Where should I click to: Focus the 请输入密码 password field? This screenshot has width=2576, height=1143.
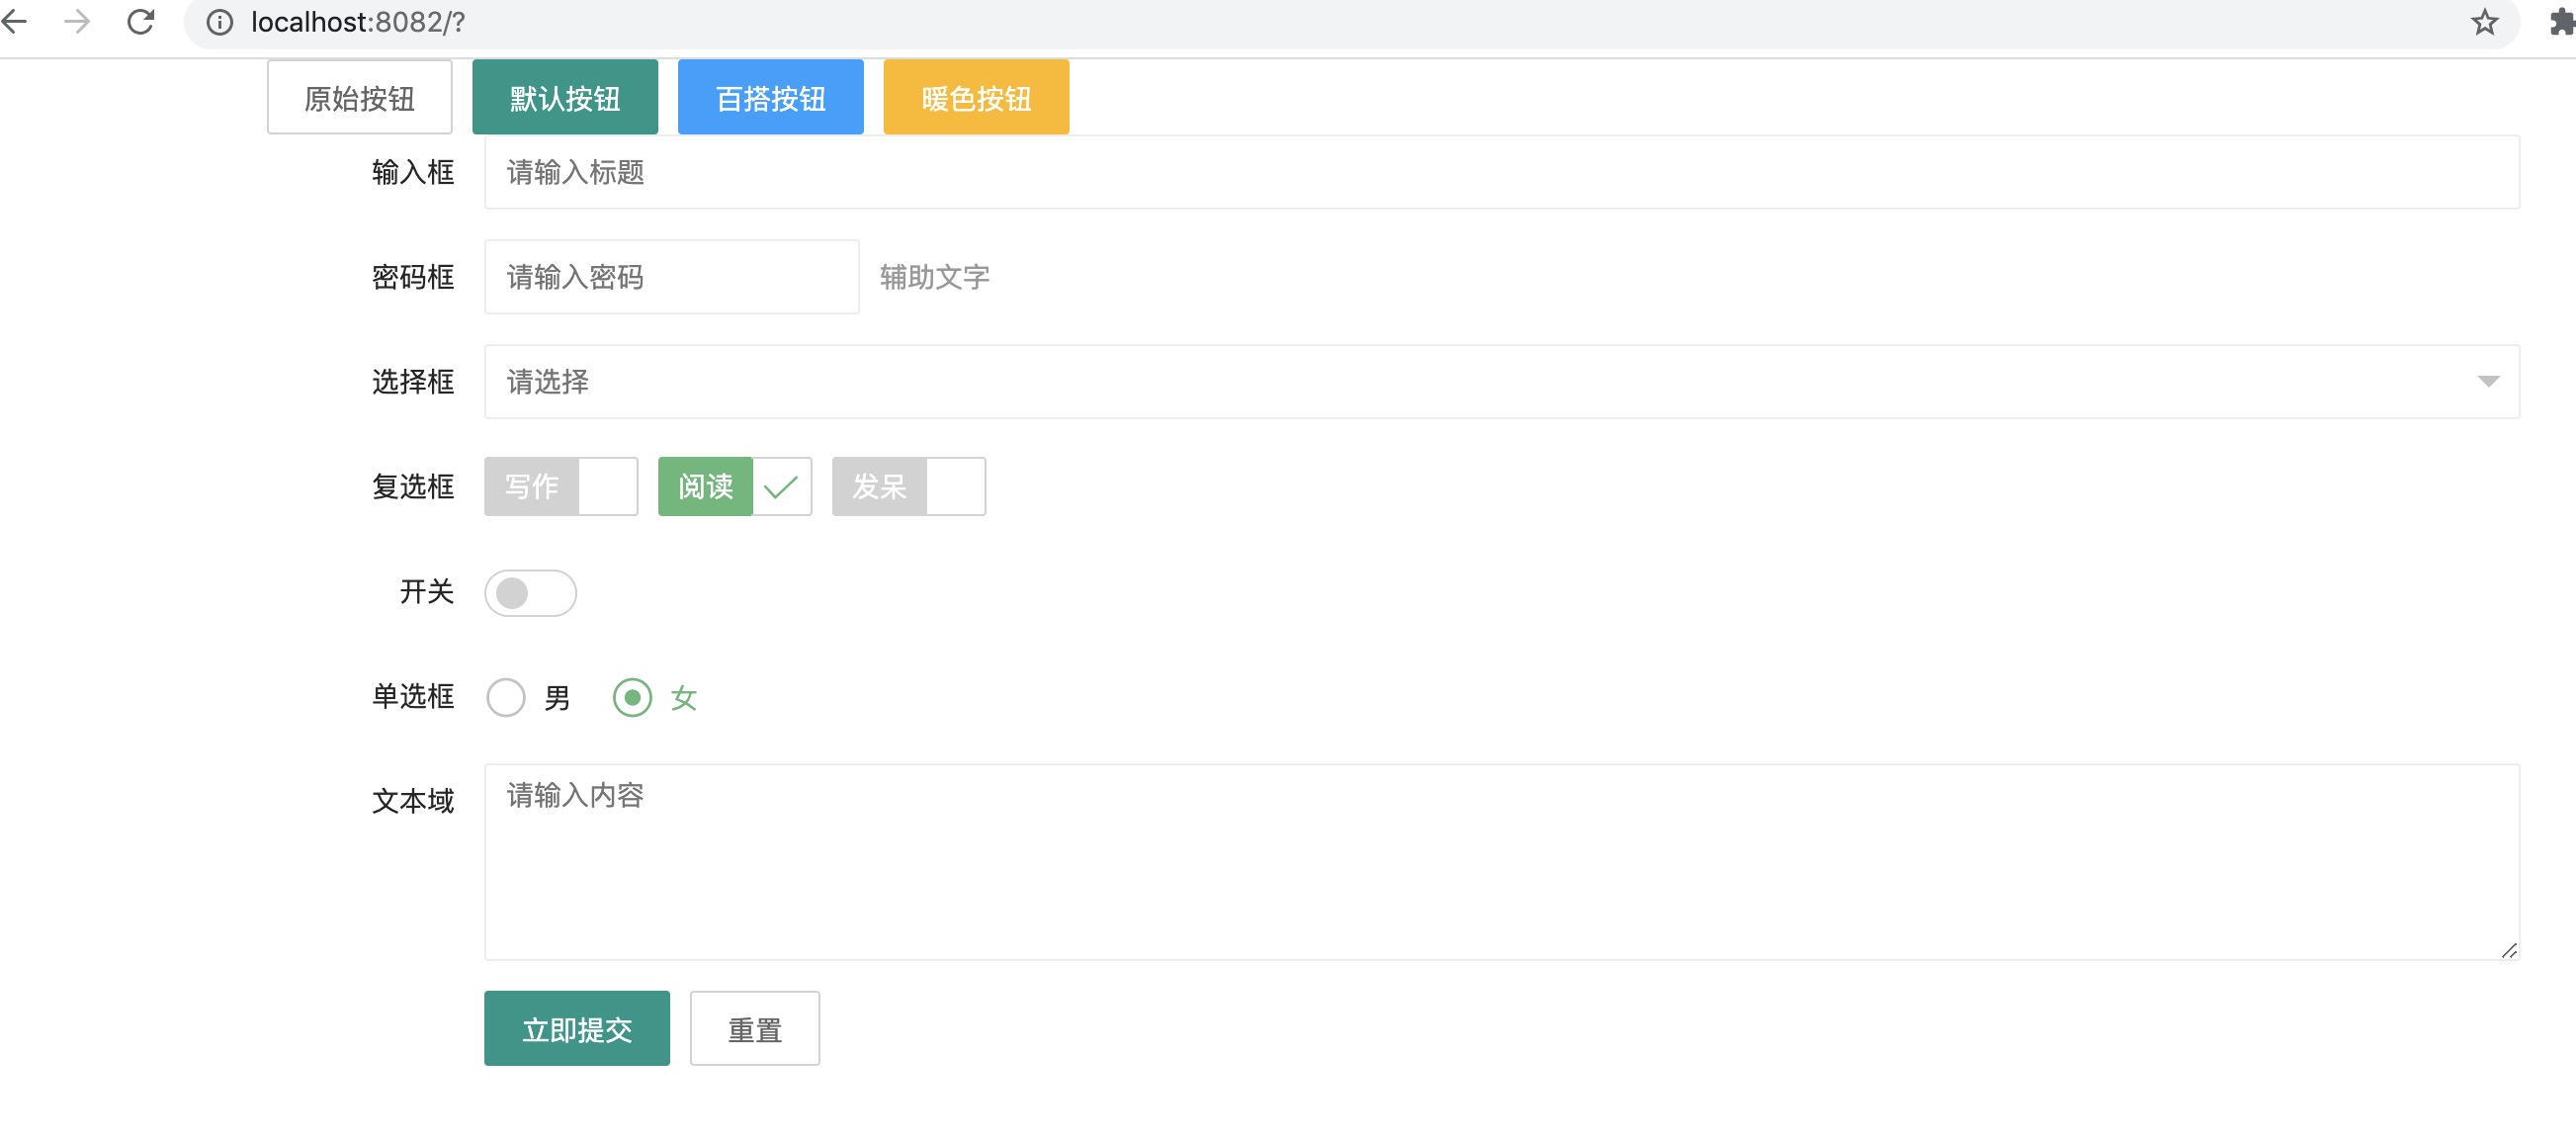(x=671, y=277)
